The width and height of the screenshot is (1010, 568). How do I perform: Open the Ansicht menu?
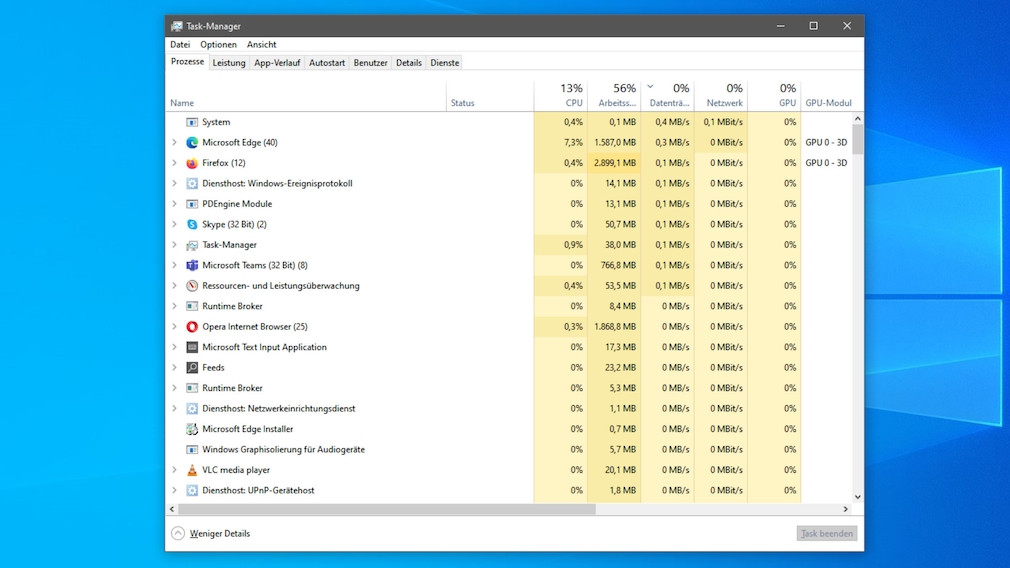pos(262,44)
